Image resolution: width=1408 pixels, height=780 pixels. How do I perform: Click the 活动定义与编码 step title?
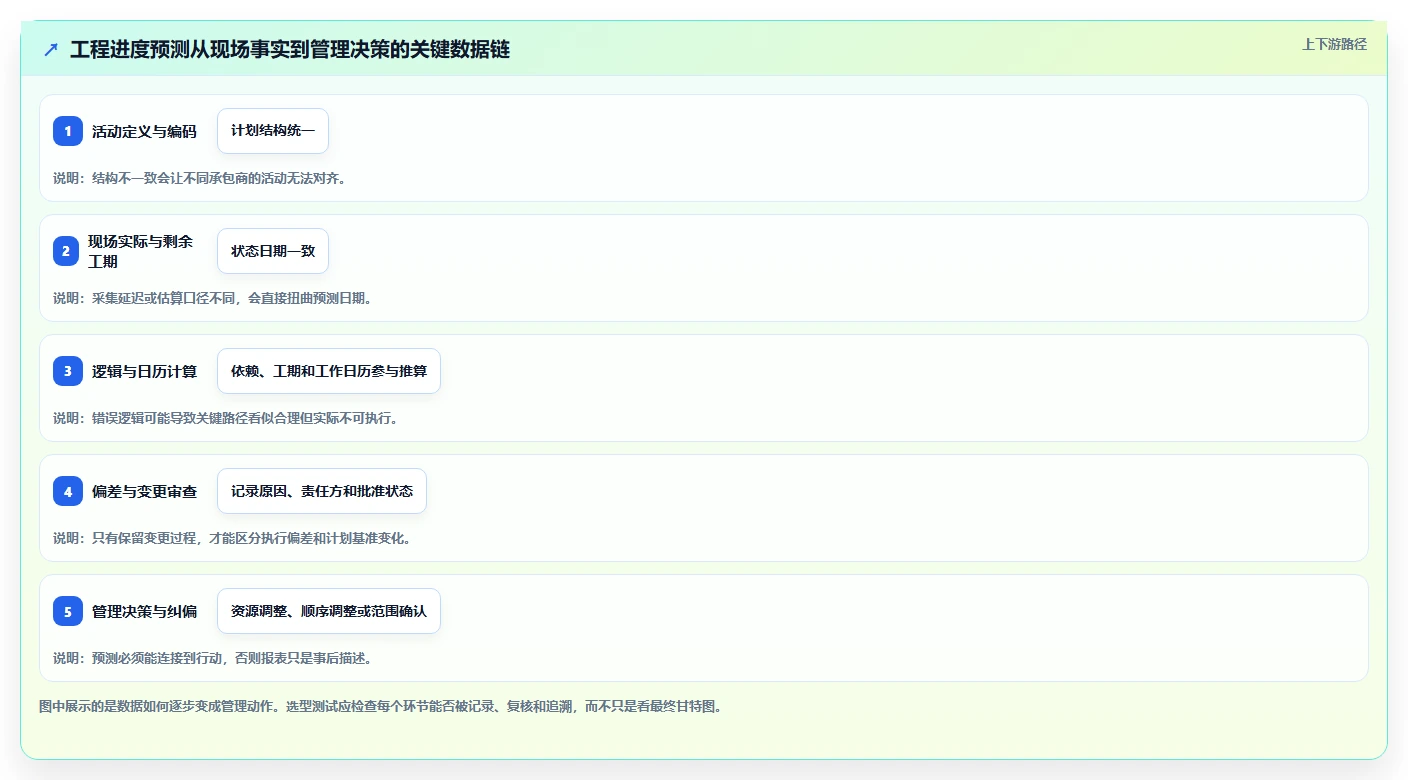pos(144,131)
